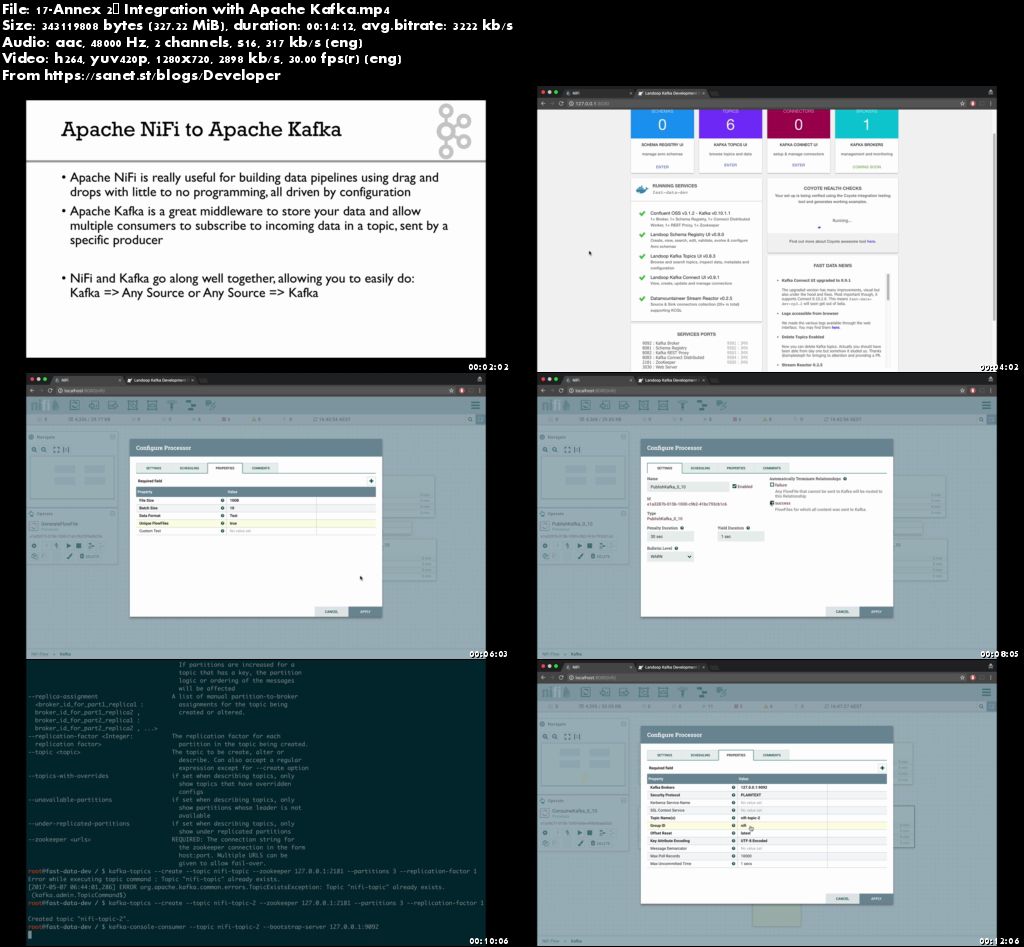This screenshot has height=947, width=1024.
Task: Click Group ID property row in 00:12:06 frame
Action: tap(767, 826)
